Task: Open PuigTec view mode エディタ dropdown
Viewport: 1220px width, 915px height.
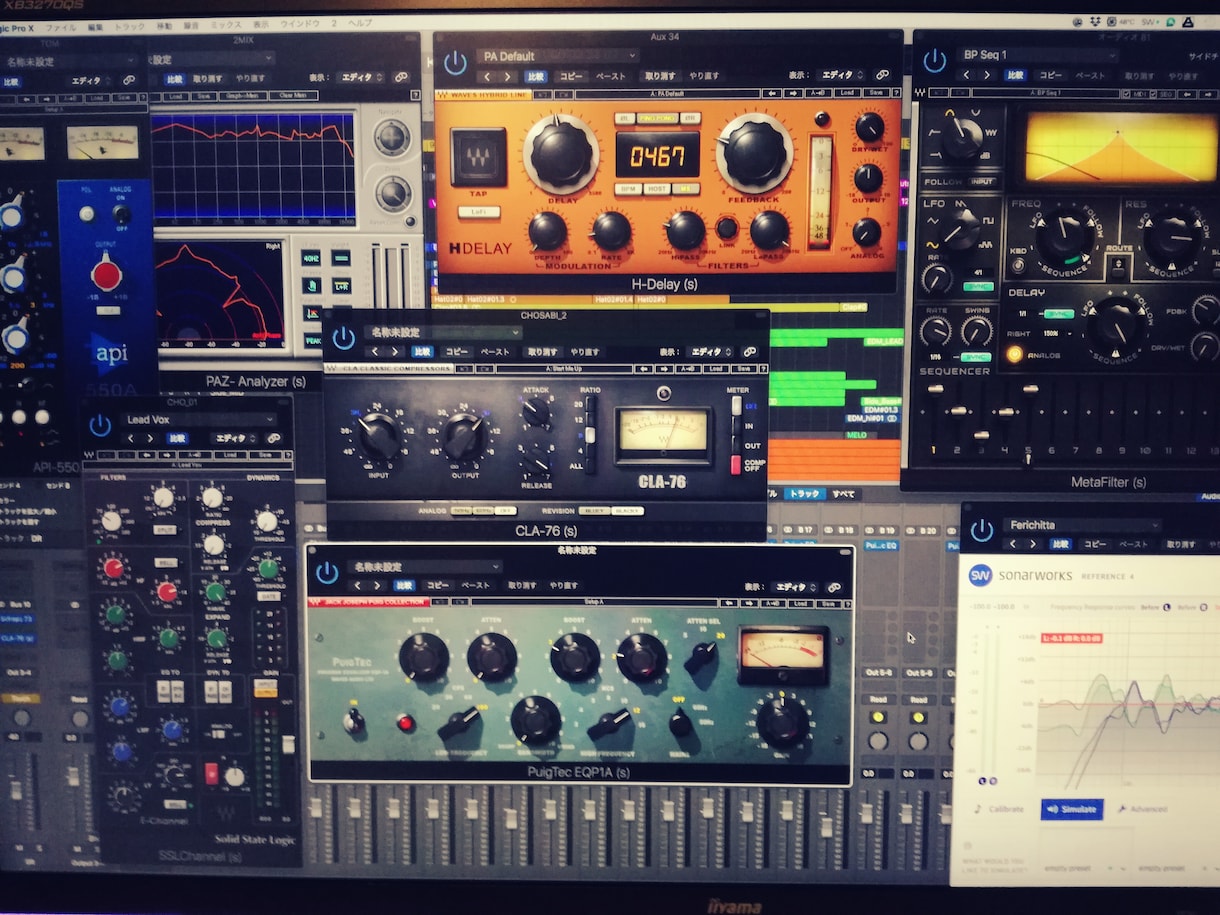Action: (x=797, y=587)
